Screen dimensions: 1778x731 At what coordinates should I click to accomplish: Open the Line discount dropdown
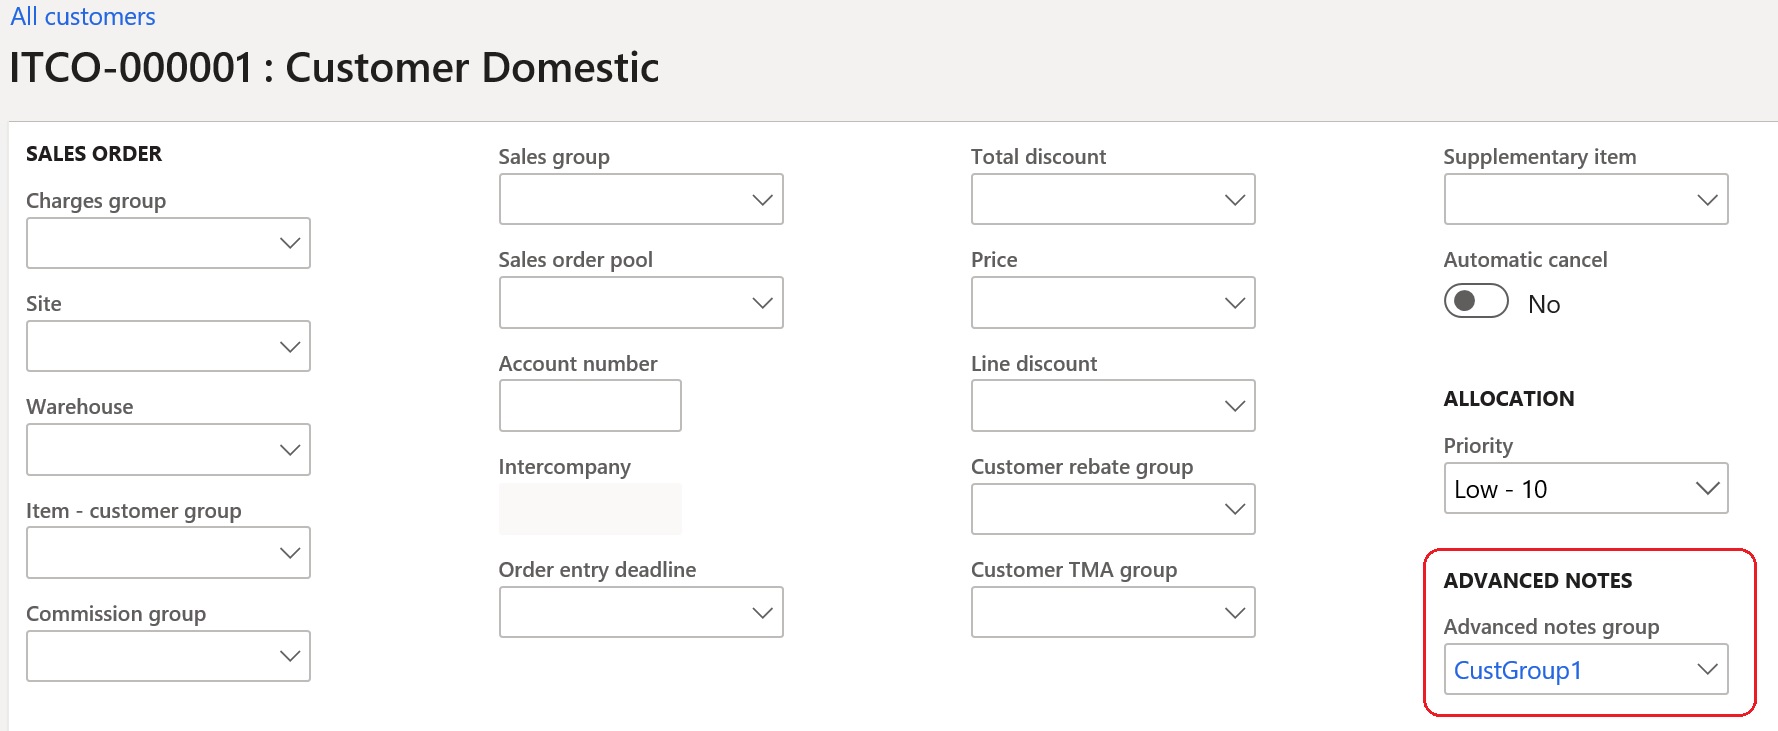pyautogui.click(x=1234, y=405)
